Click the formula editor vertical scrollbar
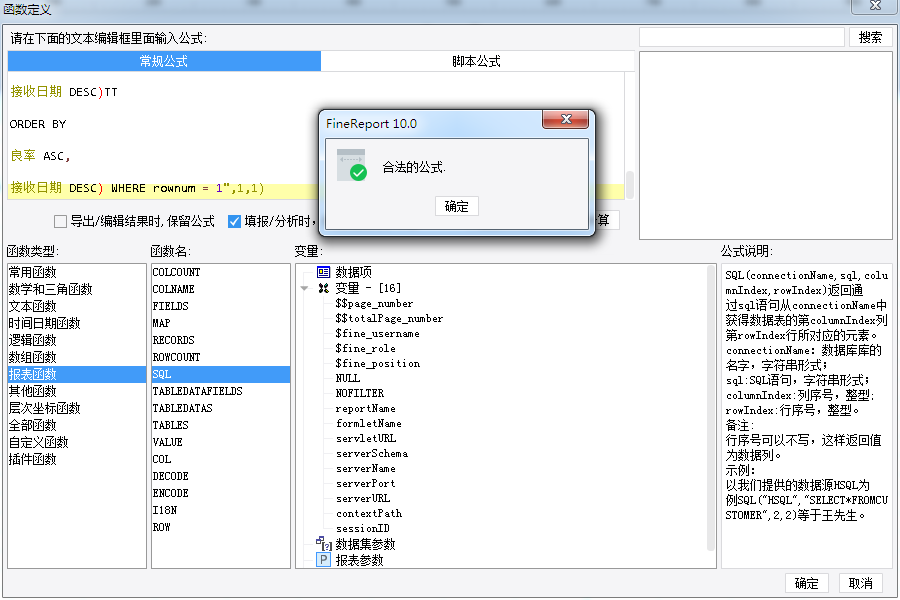The width and height of the screenshot is (900, 600). click(x=630, y=185)
